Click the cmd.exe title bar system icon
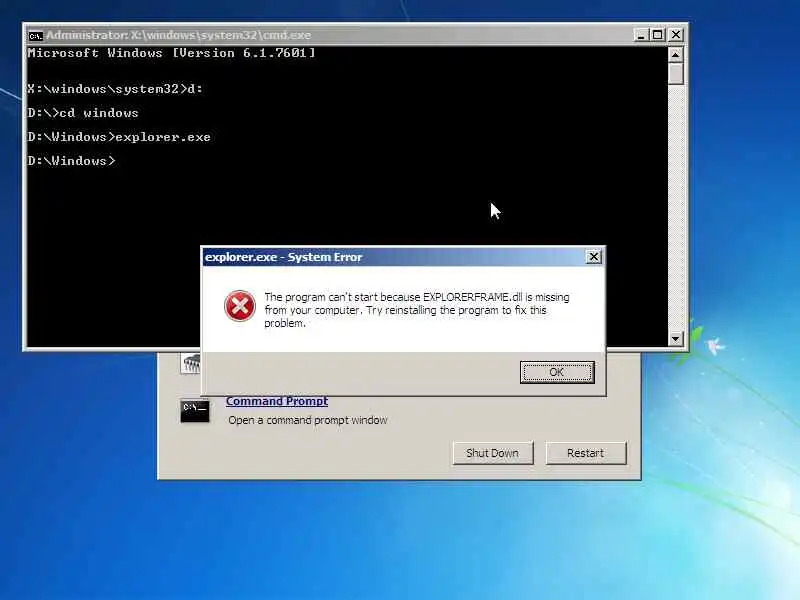Screen dimensions: 800x600 pyautogui.click(x=35, y=35)
